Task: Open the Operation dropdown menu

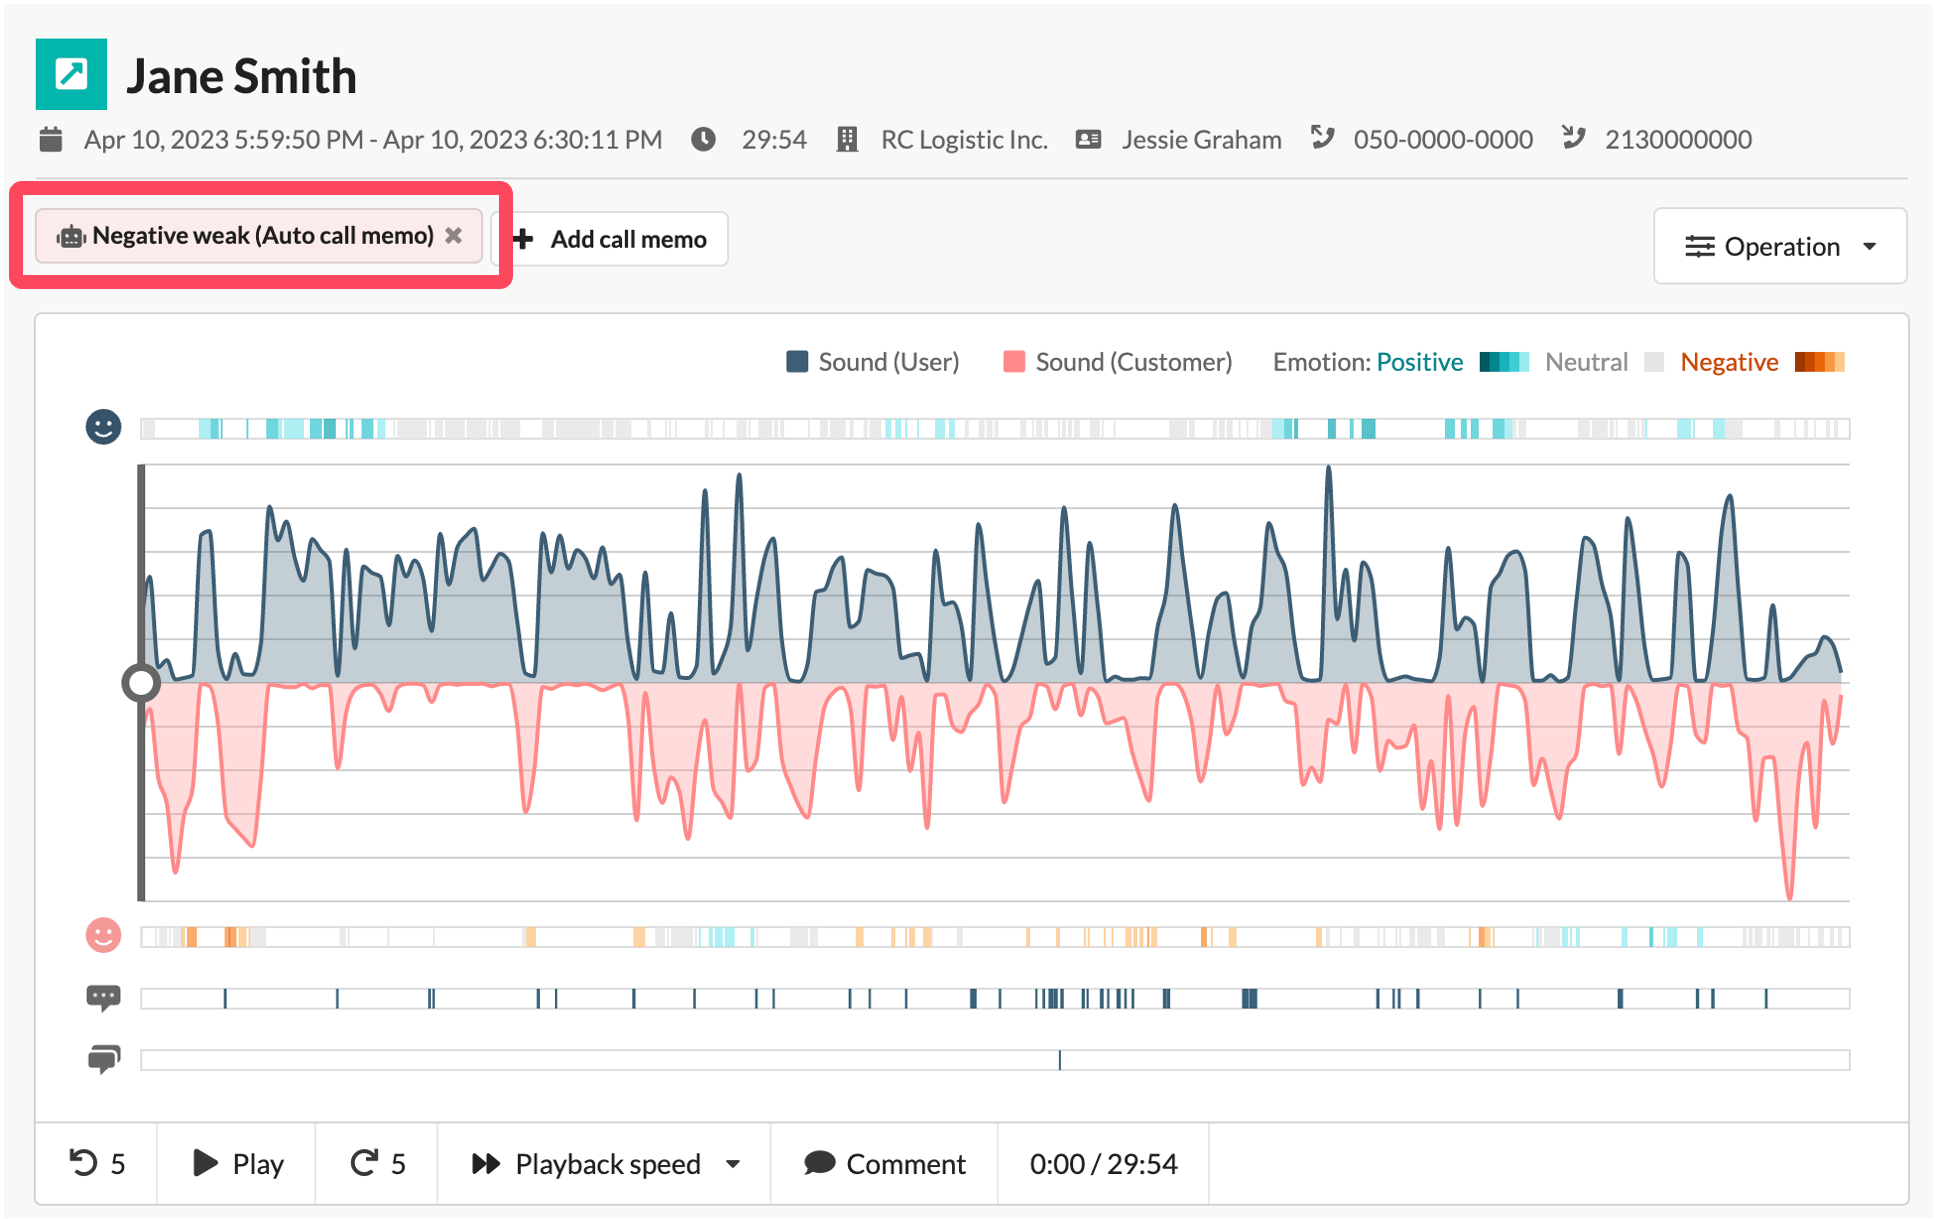Action: pos(1780,246)
